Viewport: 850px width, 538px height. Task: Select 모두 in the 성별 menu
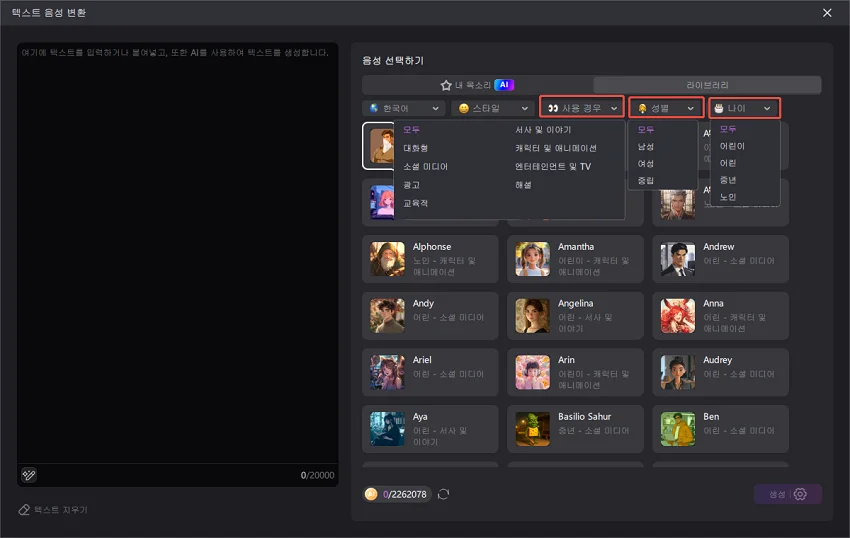(646, 130)
